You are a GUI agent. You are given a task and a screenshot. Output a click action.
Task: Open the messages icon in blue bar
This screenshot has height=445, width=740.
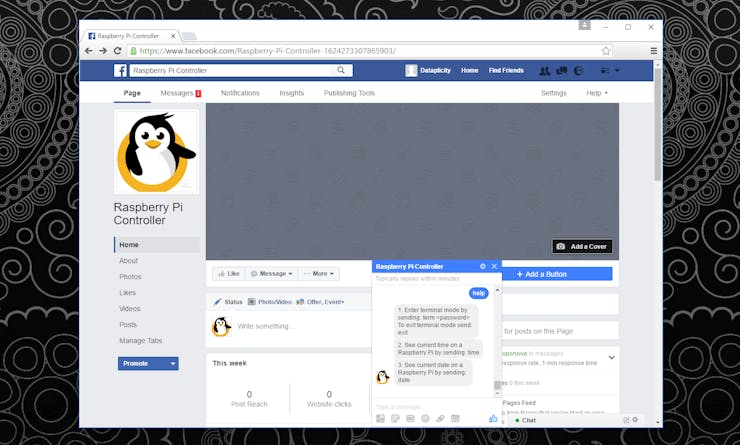pos(562,70)
